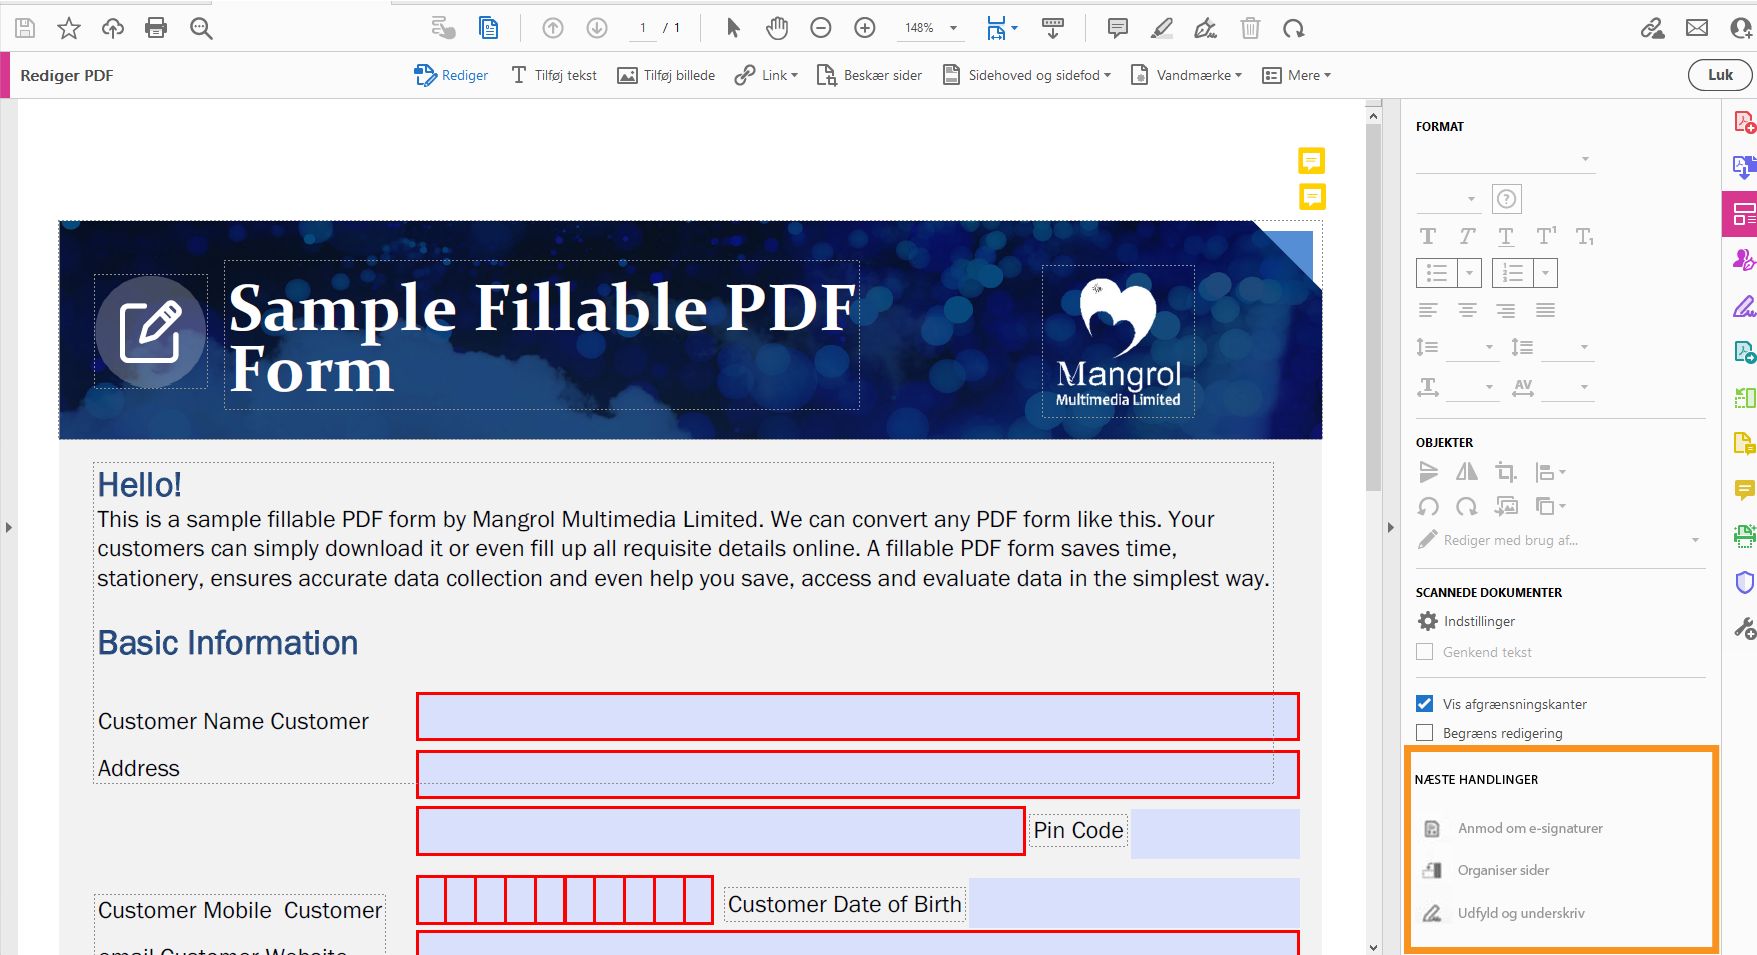The image size is (1757, 955).
Task: Click the Luk button
Action: tap(1720, 75)
